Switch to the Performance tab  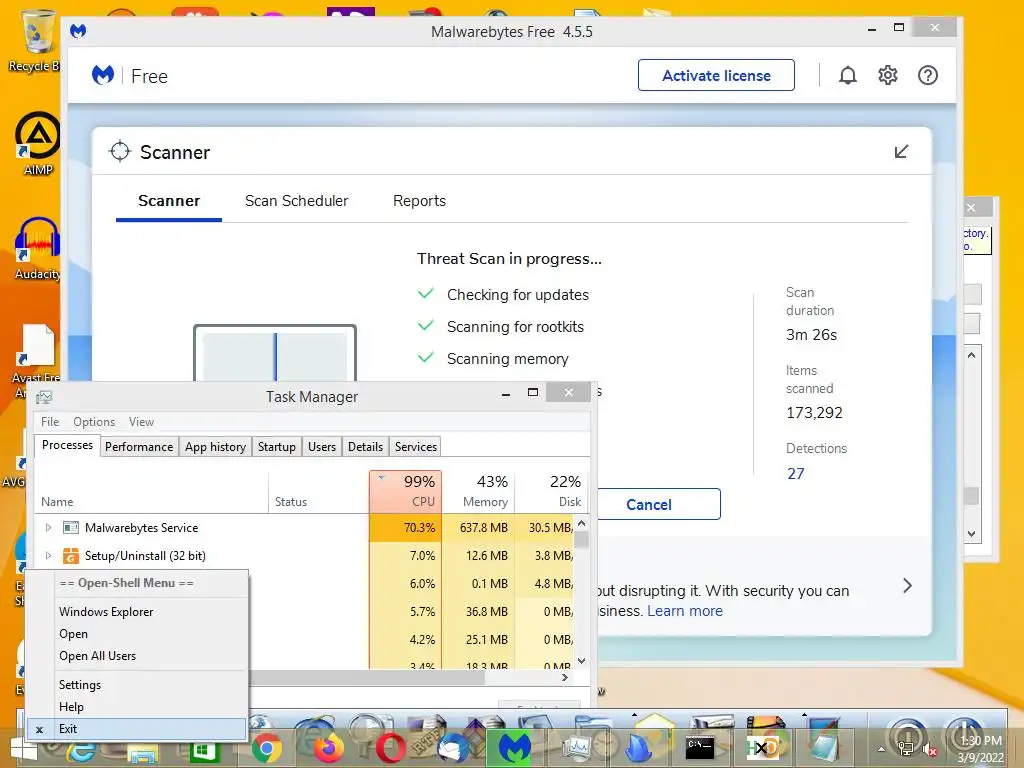(x=139, y=447)
